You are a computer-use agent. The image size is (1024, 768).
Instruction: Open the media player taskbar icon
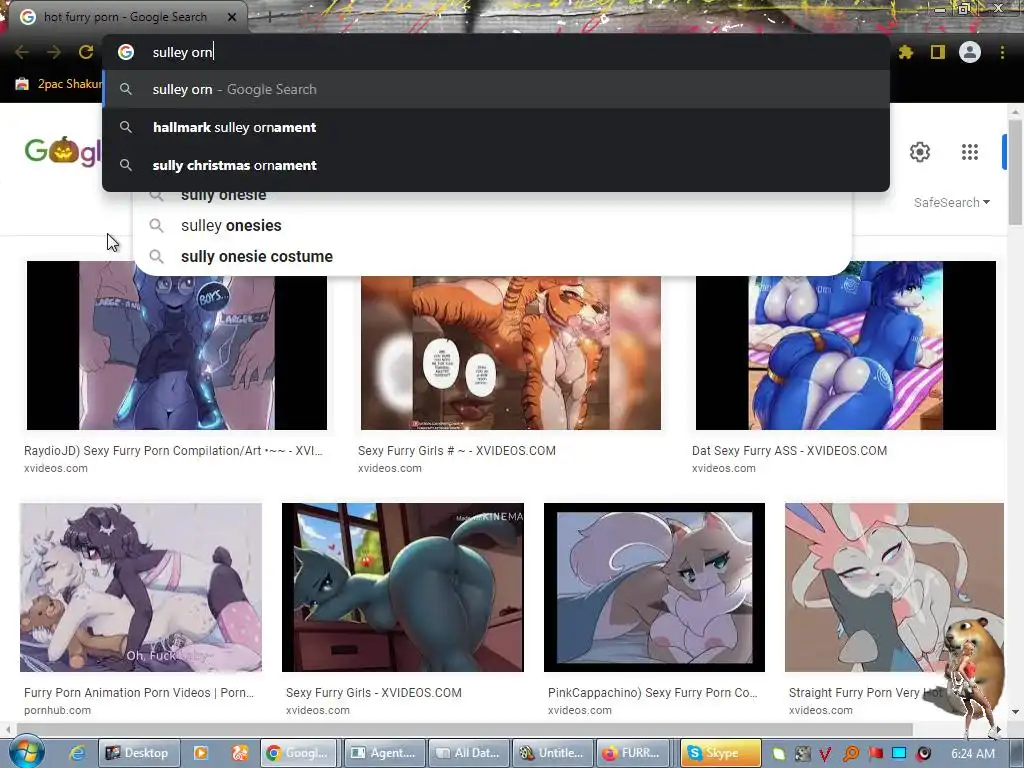click(200, 753)
